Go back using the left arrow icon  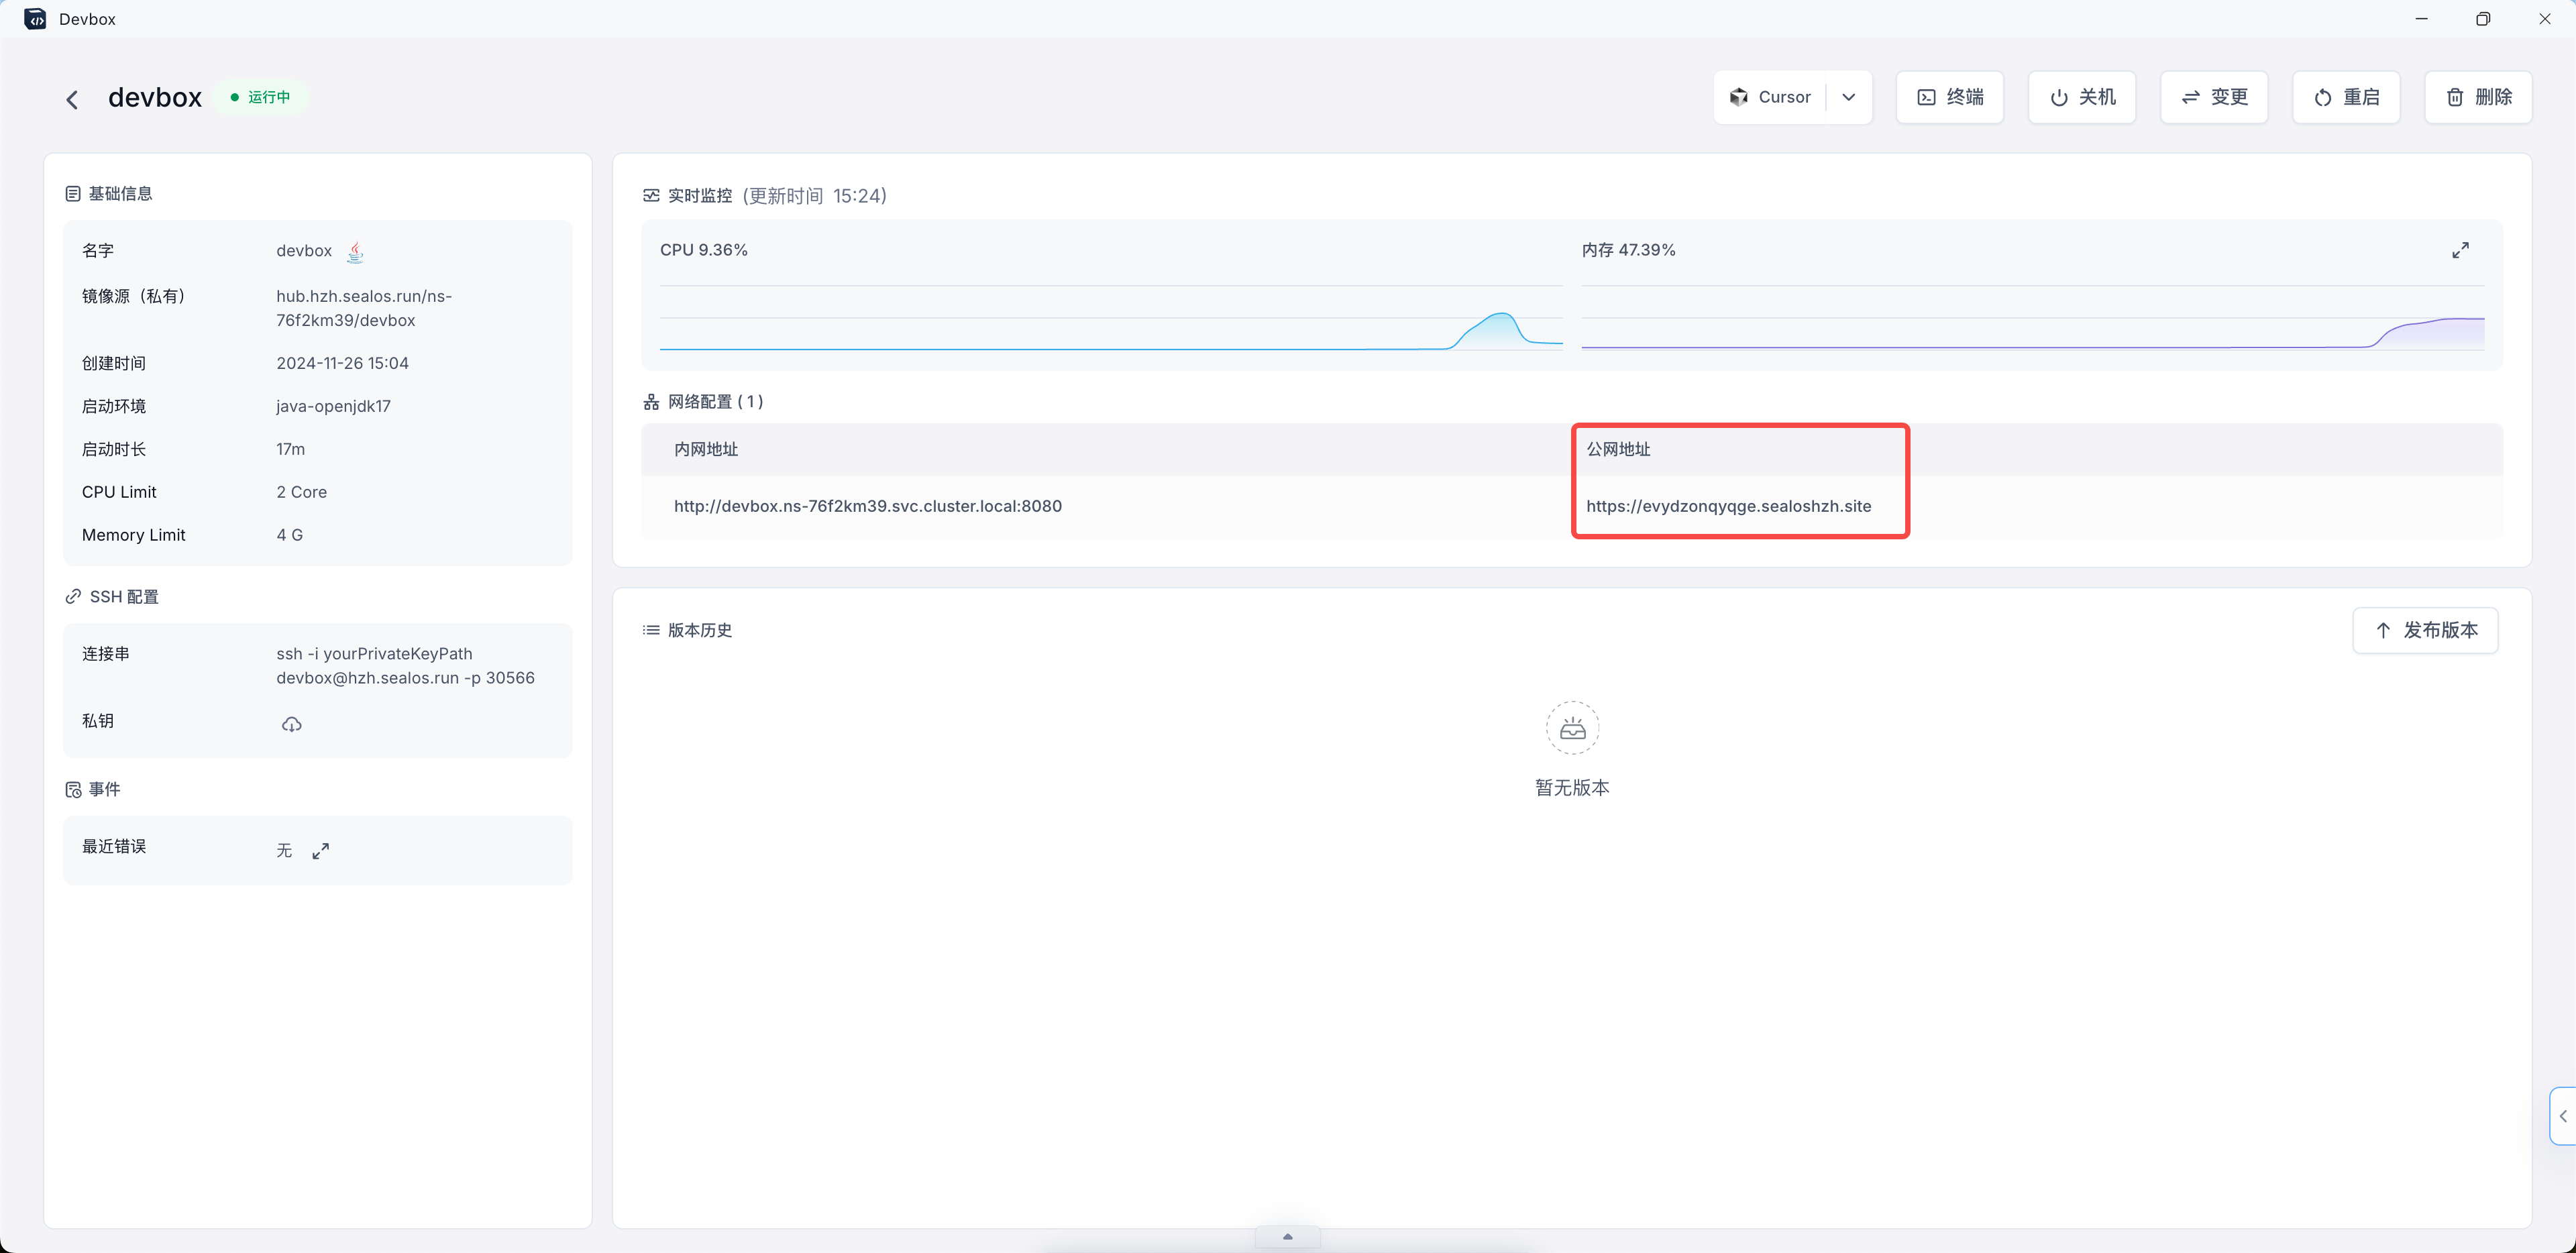[72, 99]
